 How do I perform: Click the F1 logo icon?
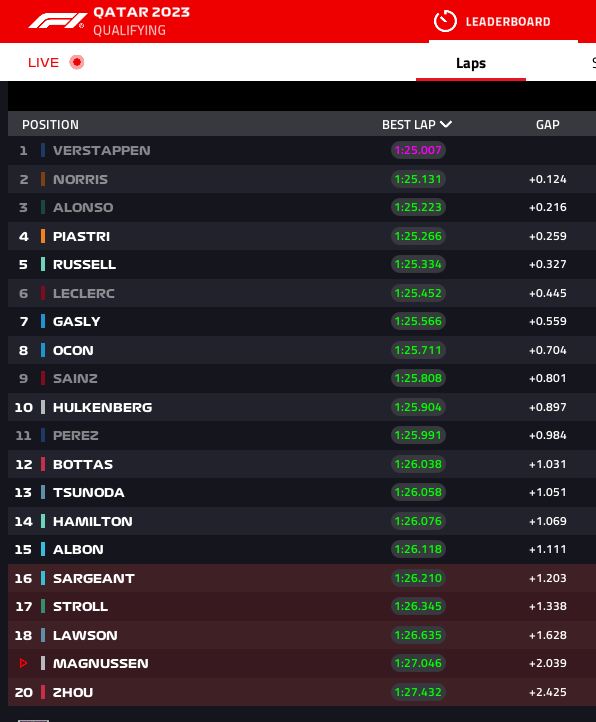58,21
